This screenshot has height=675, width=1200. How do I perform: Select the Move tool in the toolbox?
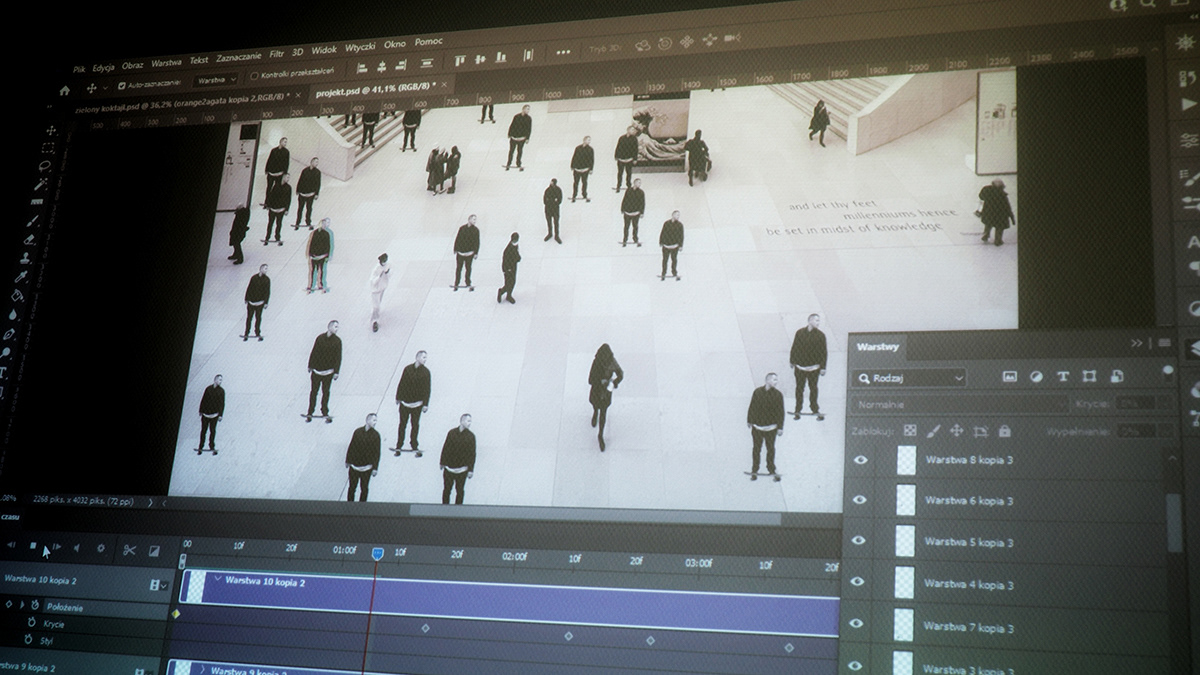coord(51,130)
